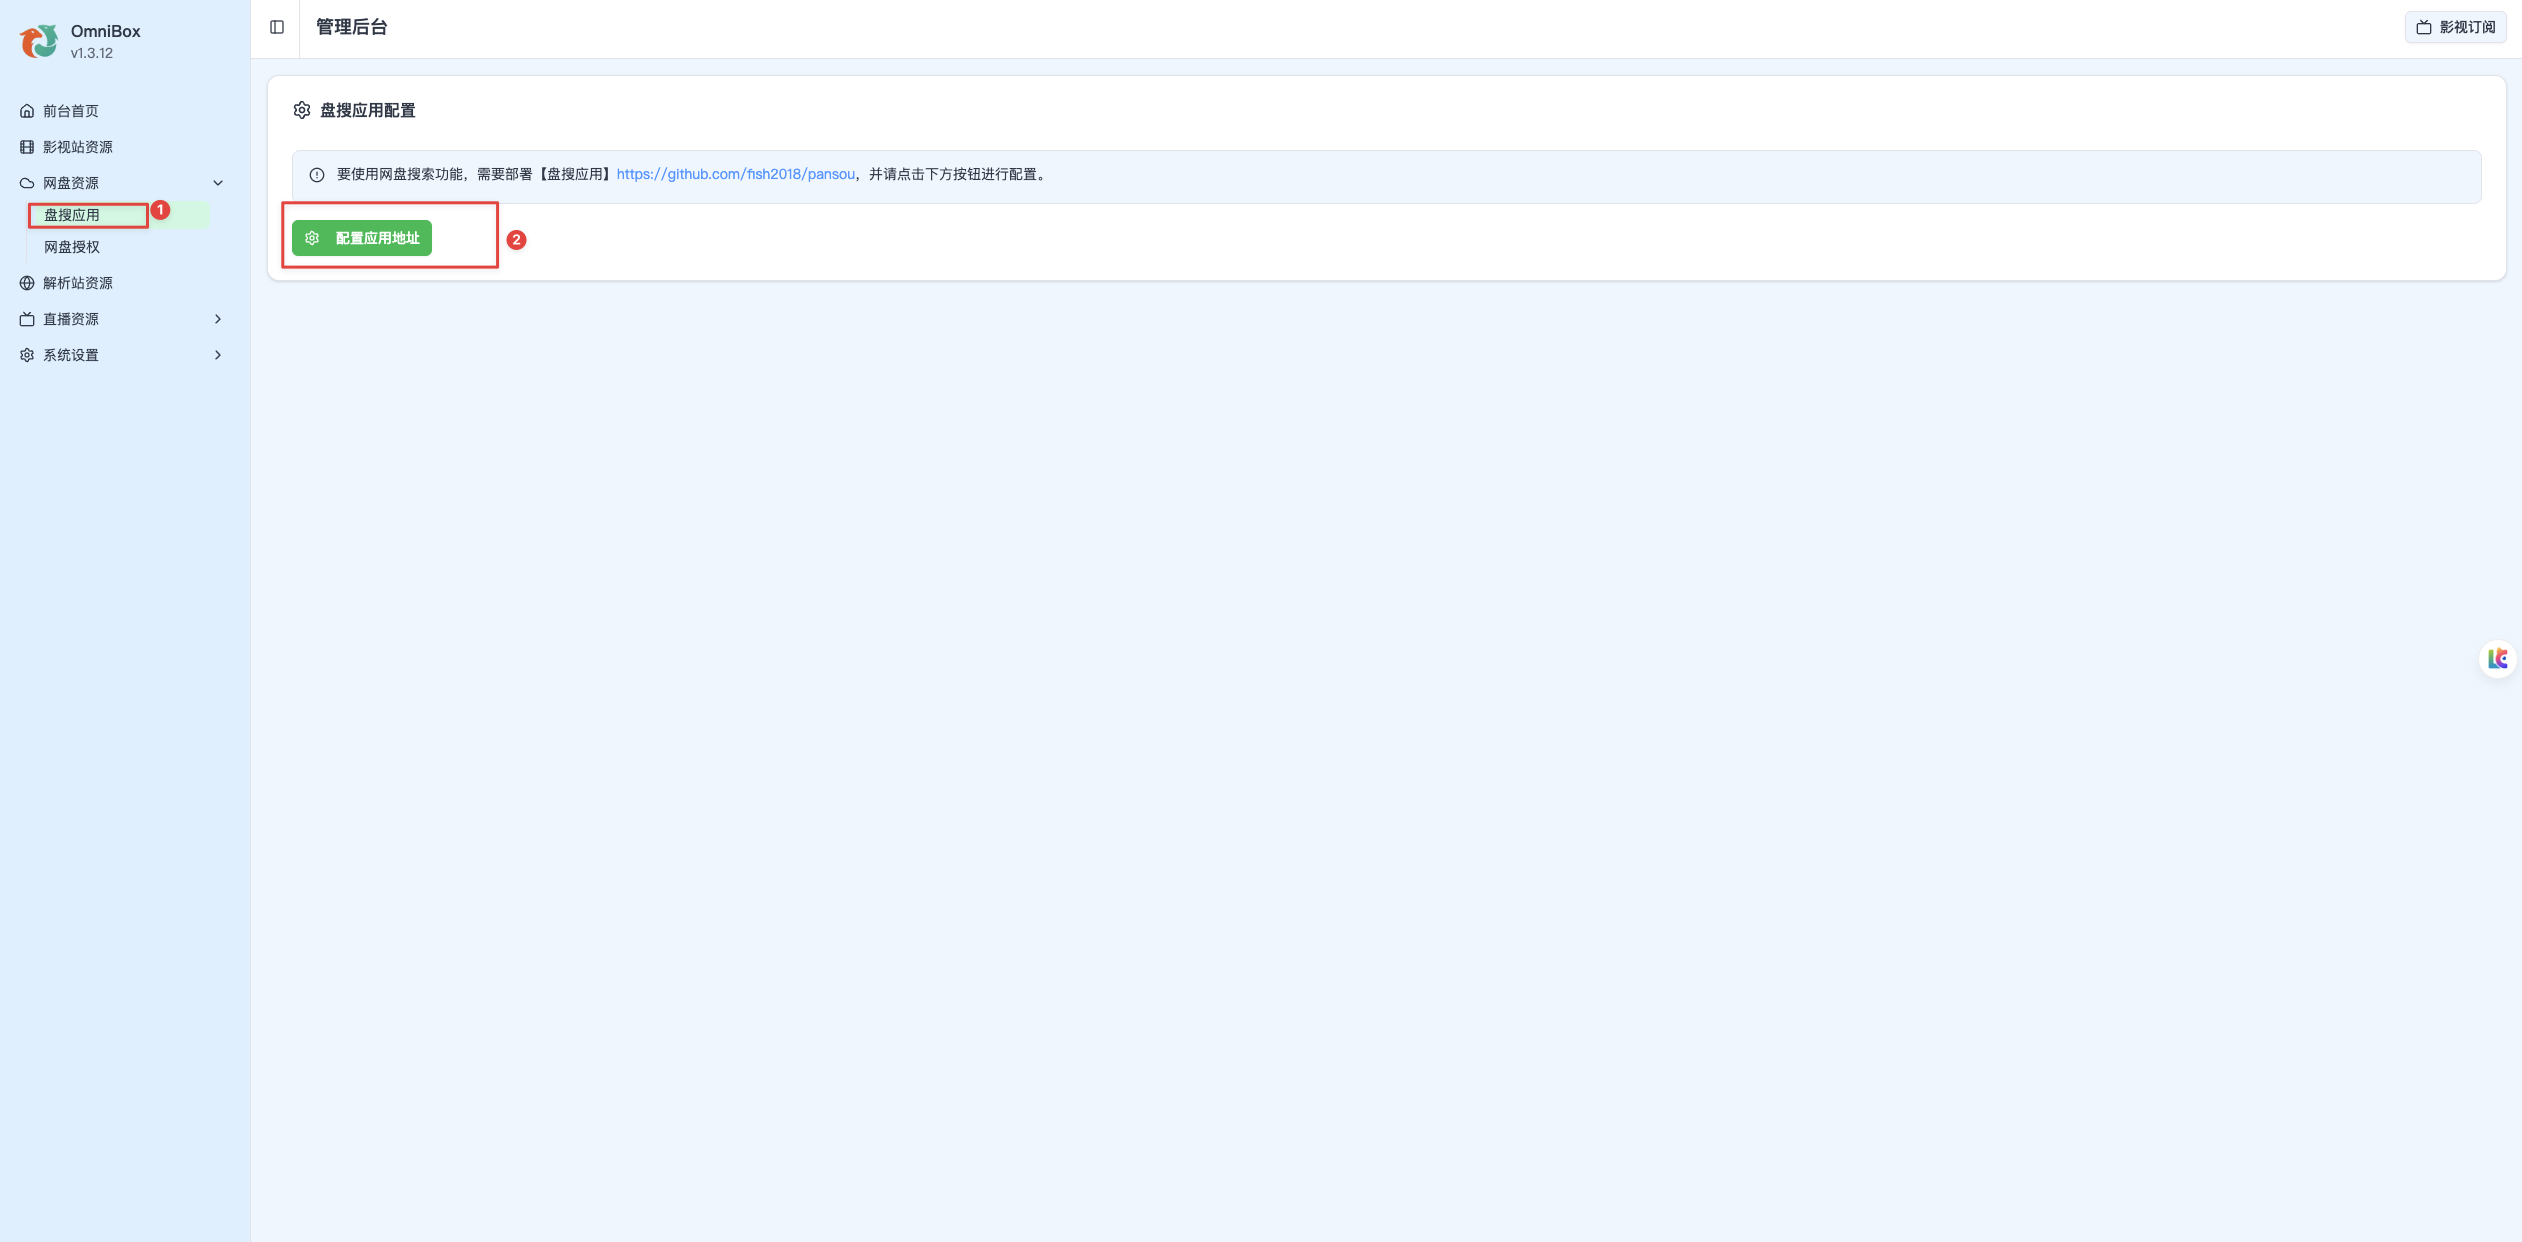2522x1242 pixels.
Task: Click the 管理后台 page title
Action: [352, 27]
